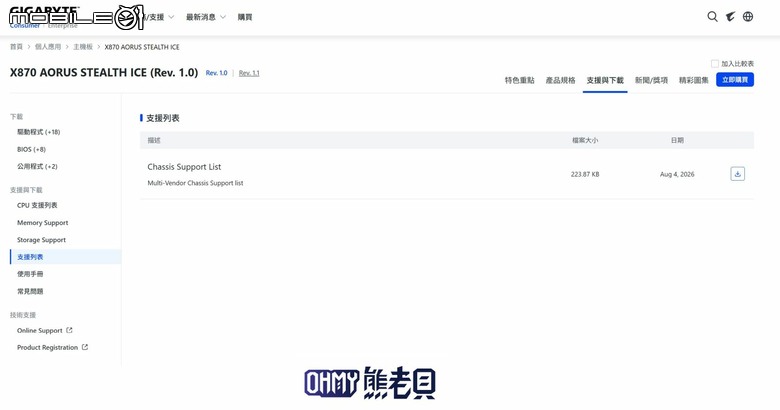Click the Aug 4, 2026 date
This screenshot has height=410, width=780.
[x=677, y=174]
